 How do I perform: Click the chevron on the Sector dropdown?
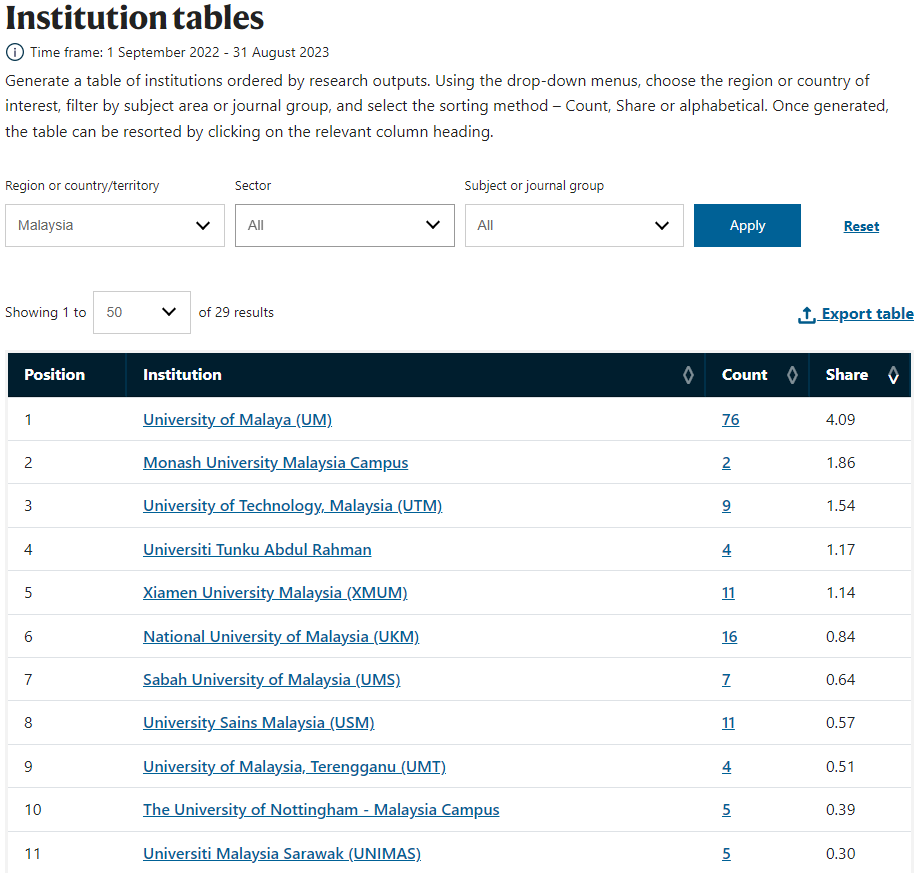(432, 225)
